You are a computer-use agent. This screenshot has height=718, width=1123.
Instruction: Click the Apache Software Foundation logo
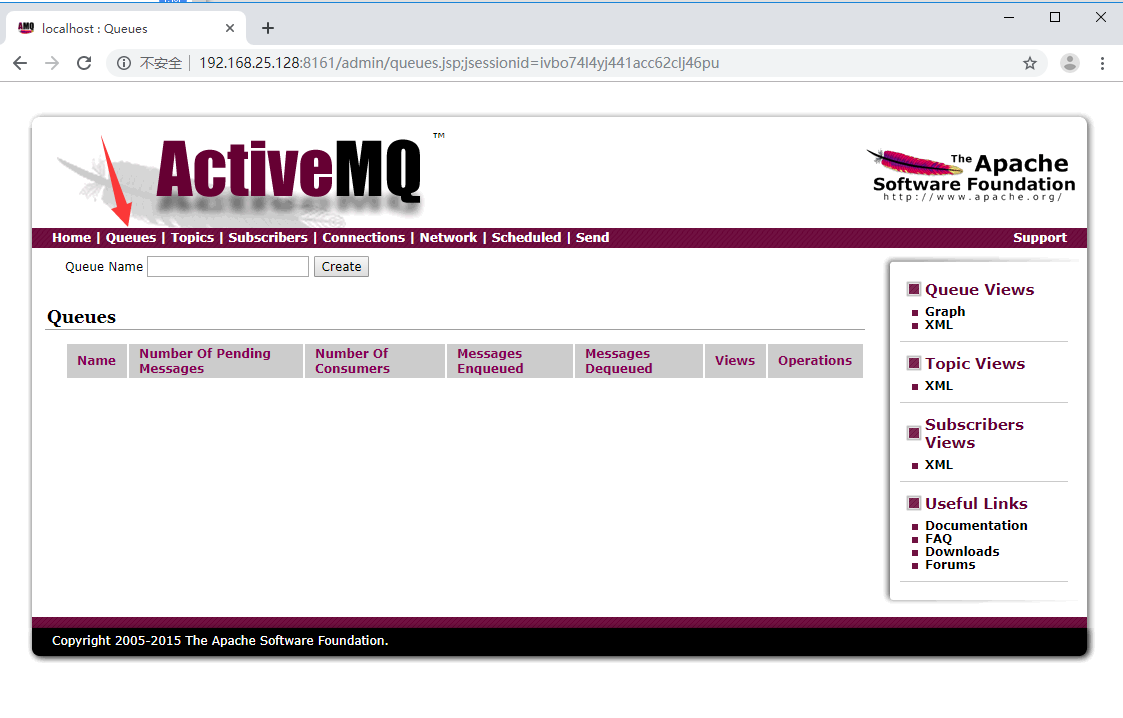point(971,175)
